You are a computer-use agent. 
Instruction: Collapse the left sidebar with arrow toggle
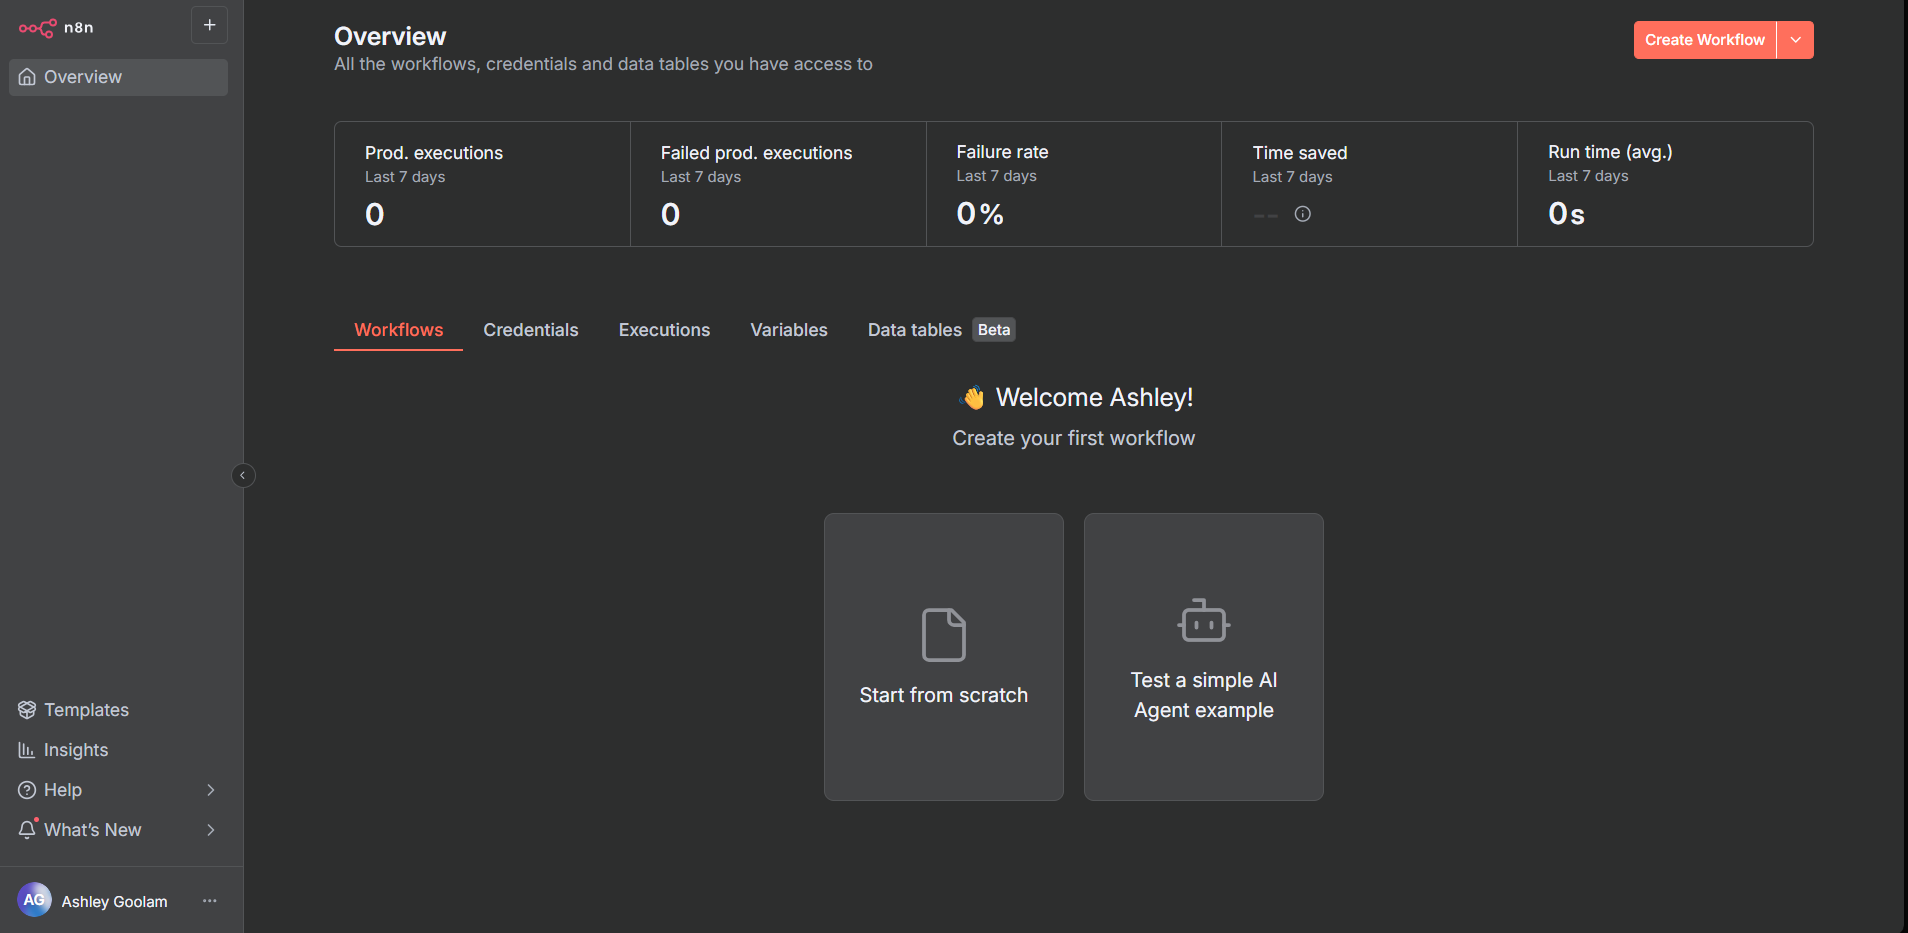point(243,476)
